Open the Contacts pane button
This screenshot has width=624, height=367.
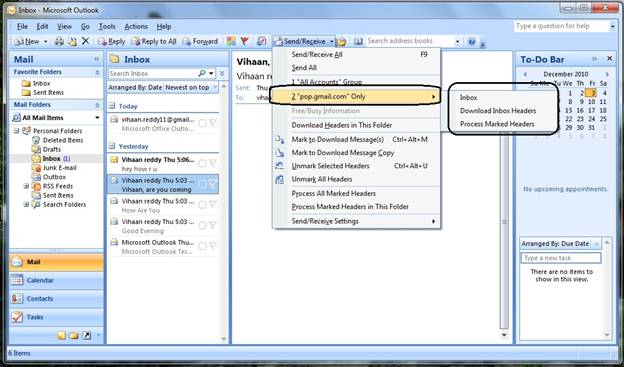point(56,299)
